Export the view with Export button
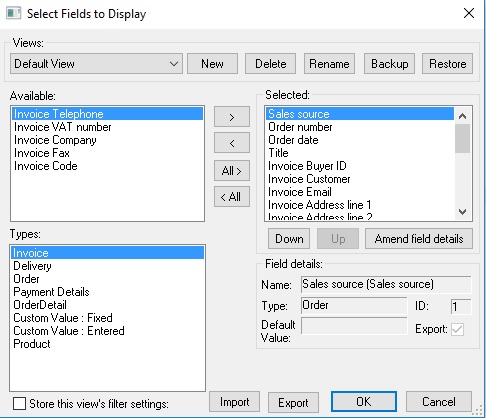This screenshot has height=418, width=486. [293, 402]
